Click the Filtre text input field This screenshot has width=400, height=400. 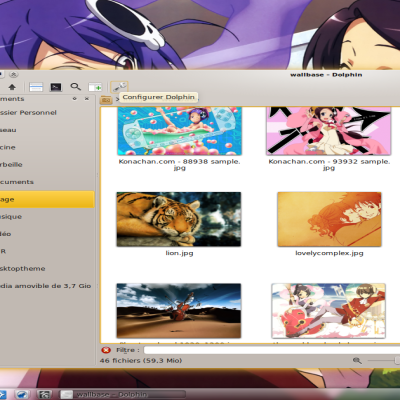(x=272, y=350)
